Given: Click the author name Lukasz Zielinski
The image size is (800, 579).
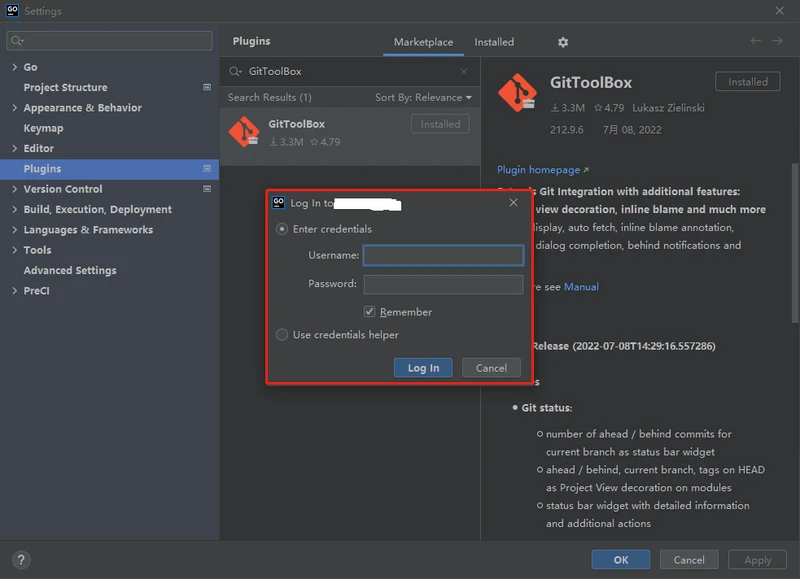Looking at the screenshot, I should tap(668, 108).
